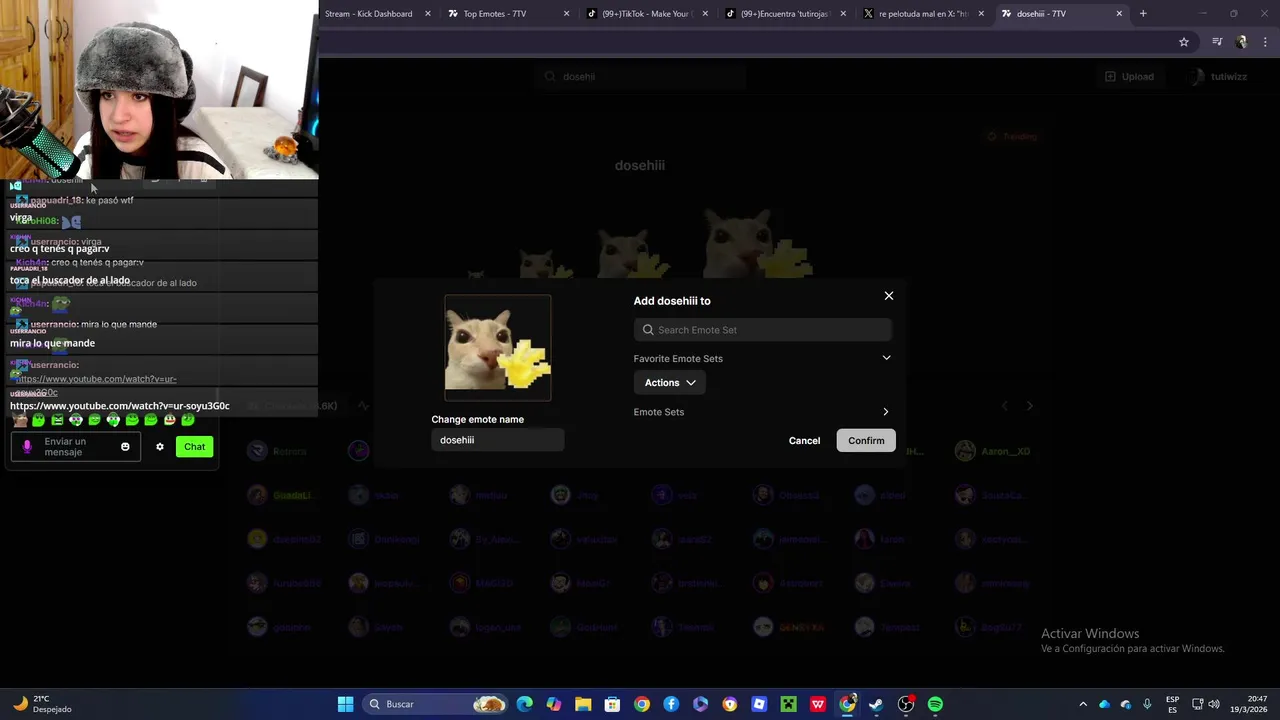This screenshot has width=1280, height=720.
Task: Open Windows Start menu
Action: tap(345, 704)
